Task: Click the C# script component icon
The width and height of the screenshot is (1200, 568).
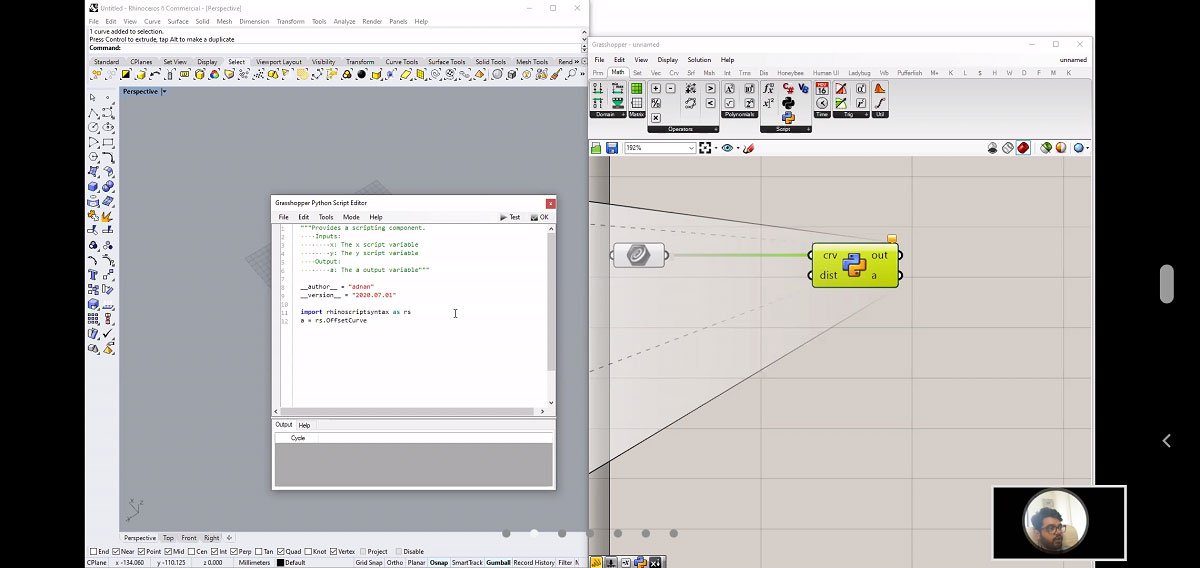Action: tap(788, 89)
